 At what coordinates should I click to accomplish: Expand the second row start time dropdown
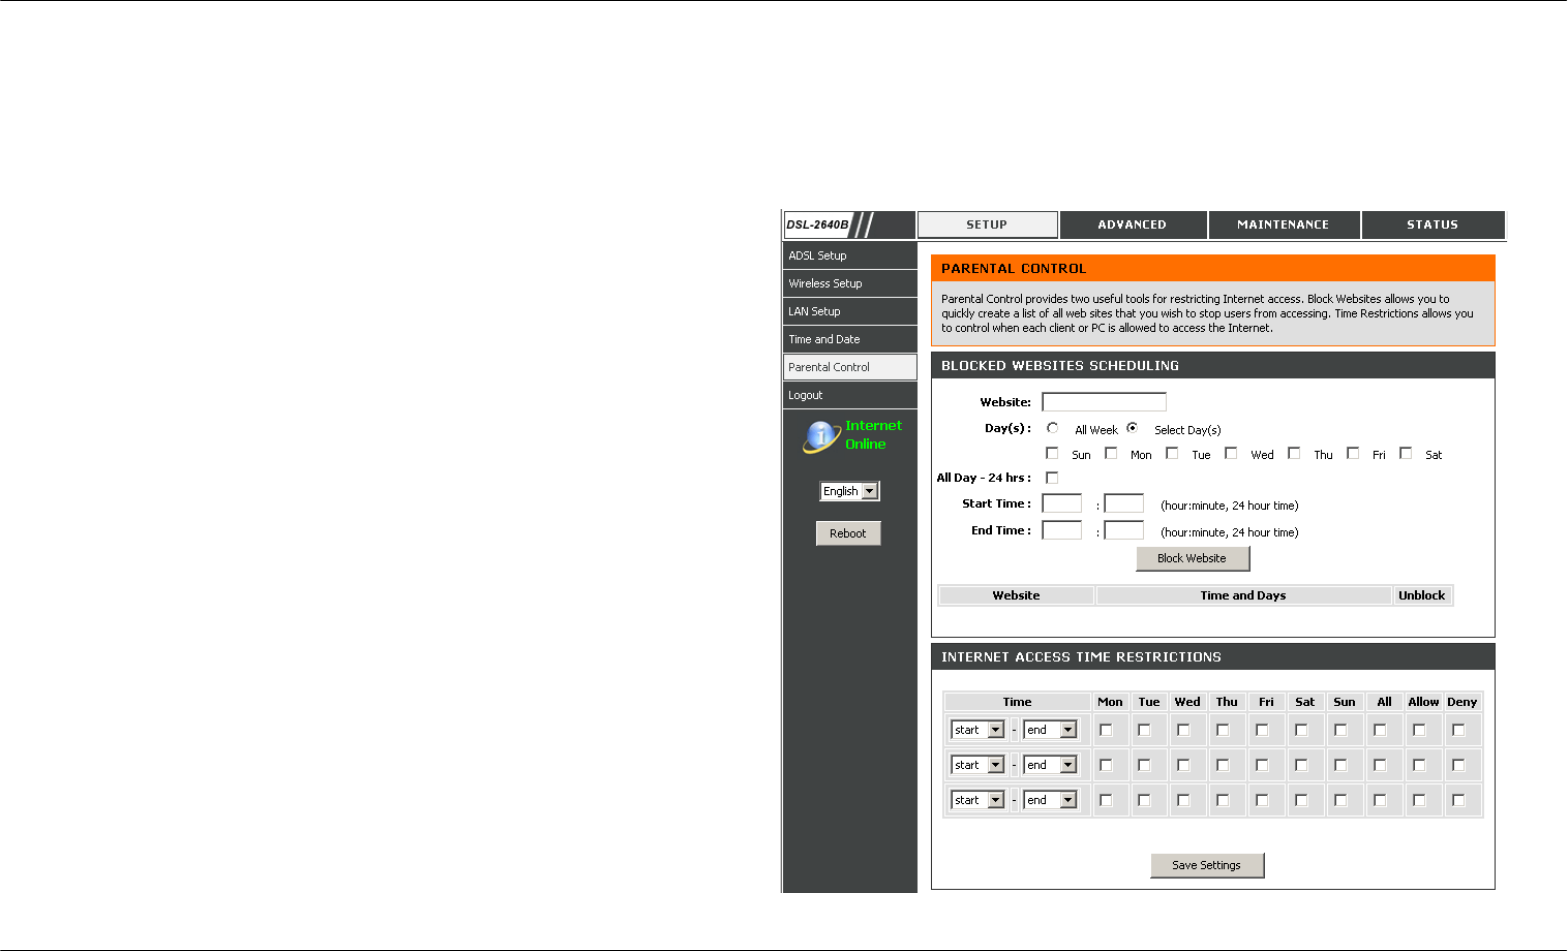[977, 765]
